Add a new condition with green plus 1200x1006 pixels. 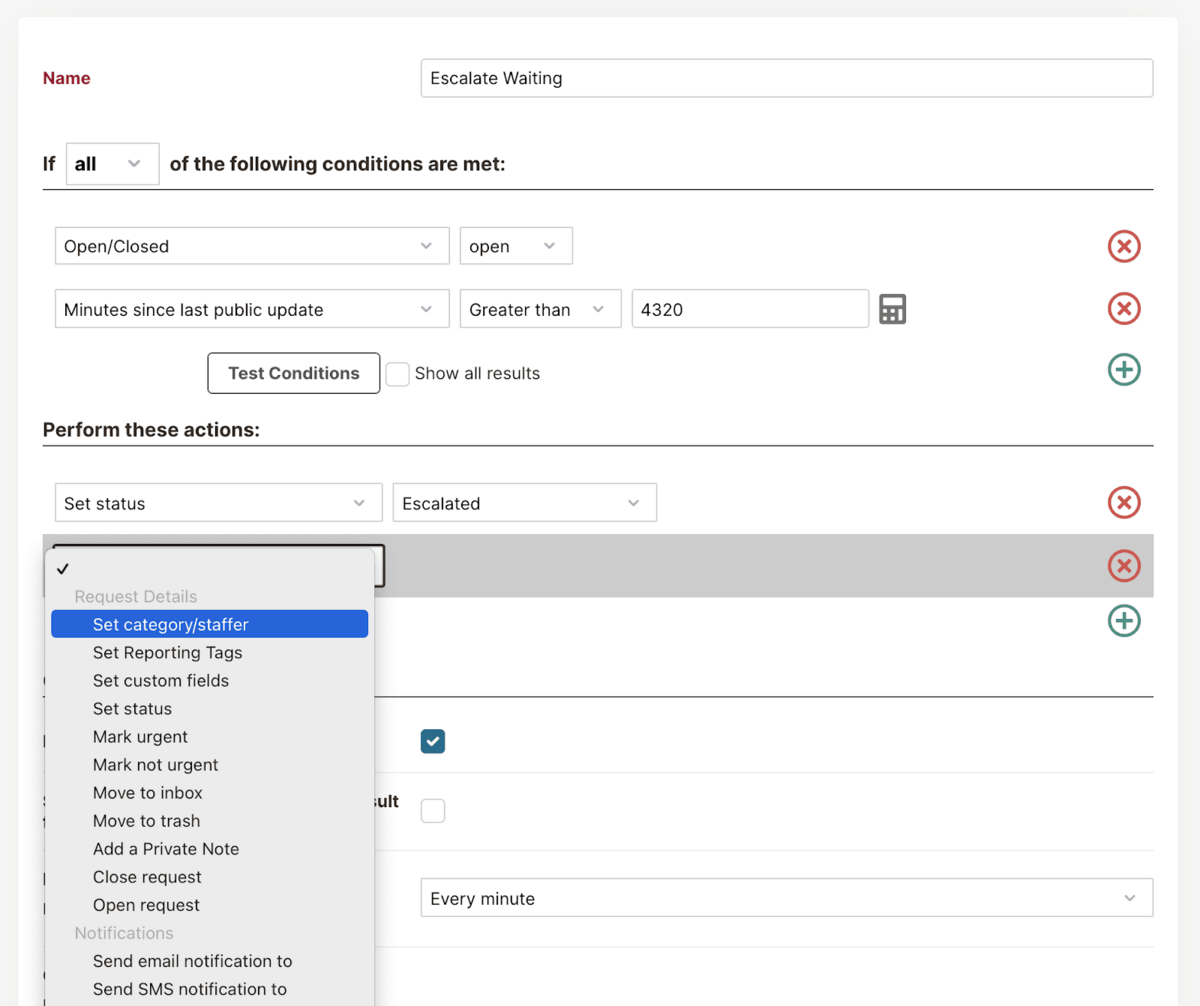[x=1124, y=370]
